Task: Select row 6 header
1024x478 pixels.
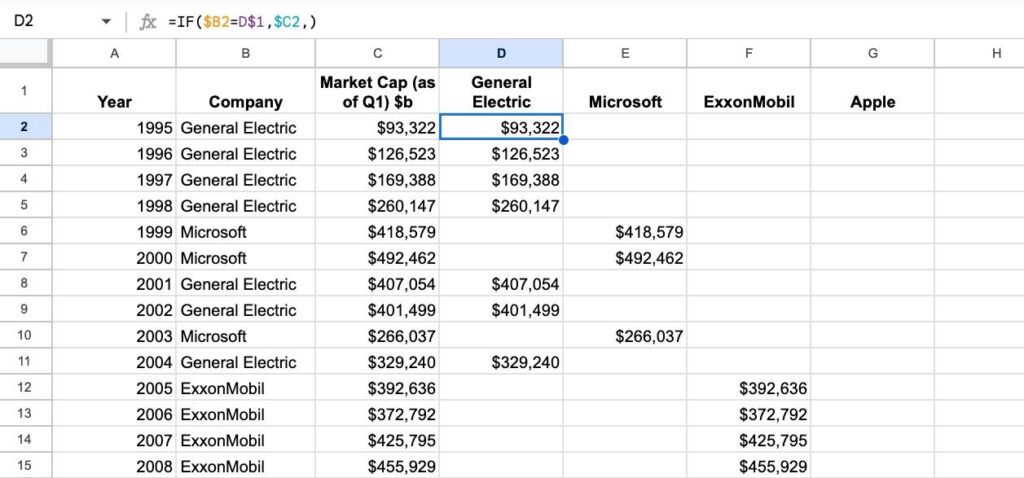Action: pyautogui.click(x=24, y=231)
